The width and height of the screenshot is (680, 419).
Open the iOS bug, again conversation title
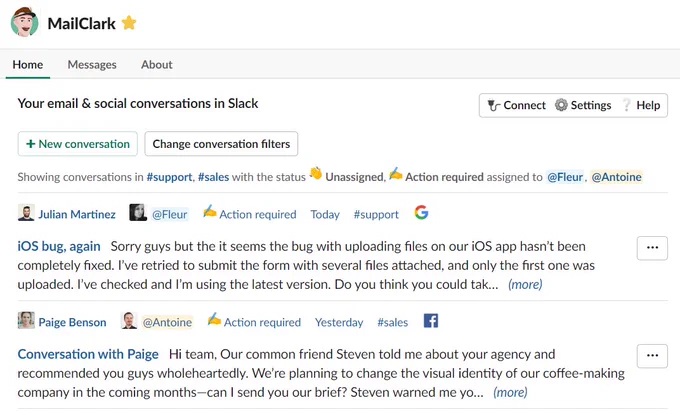[59, 246]
